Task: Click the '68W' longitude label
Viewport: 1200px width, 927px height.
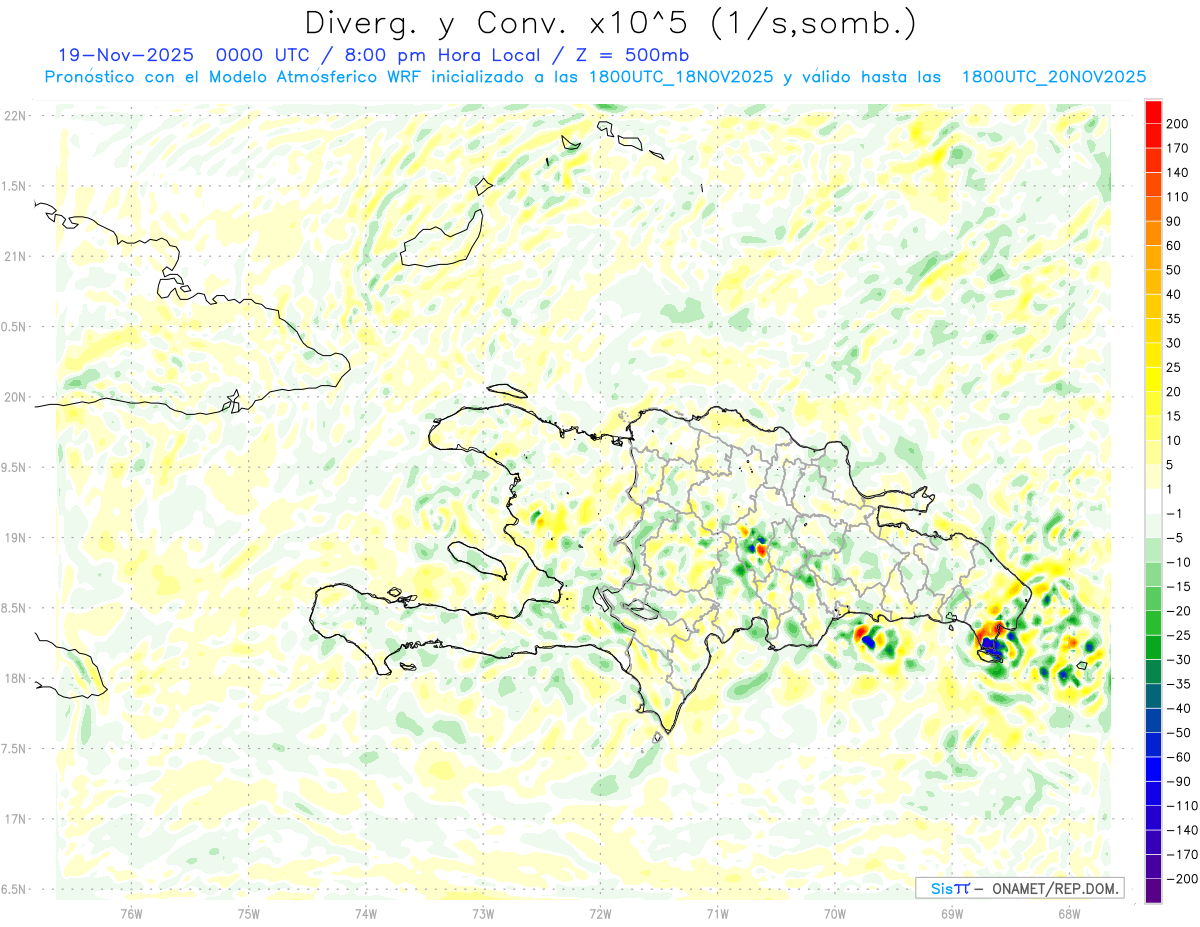Action: (x=1069, y=913)
